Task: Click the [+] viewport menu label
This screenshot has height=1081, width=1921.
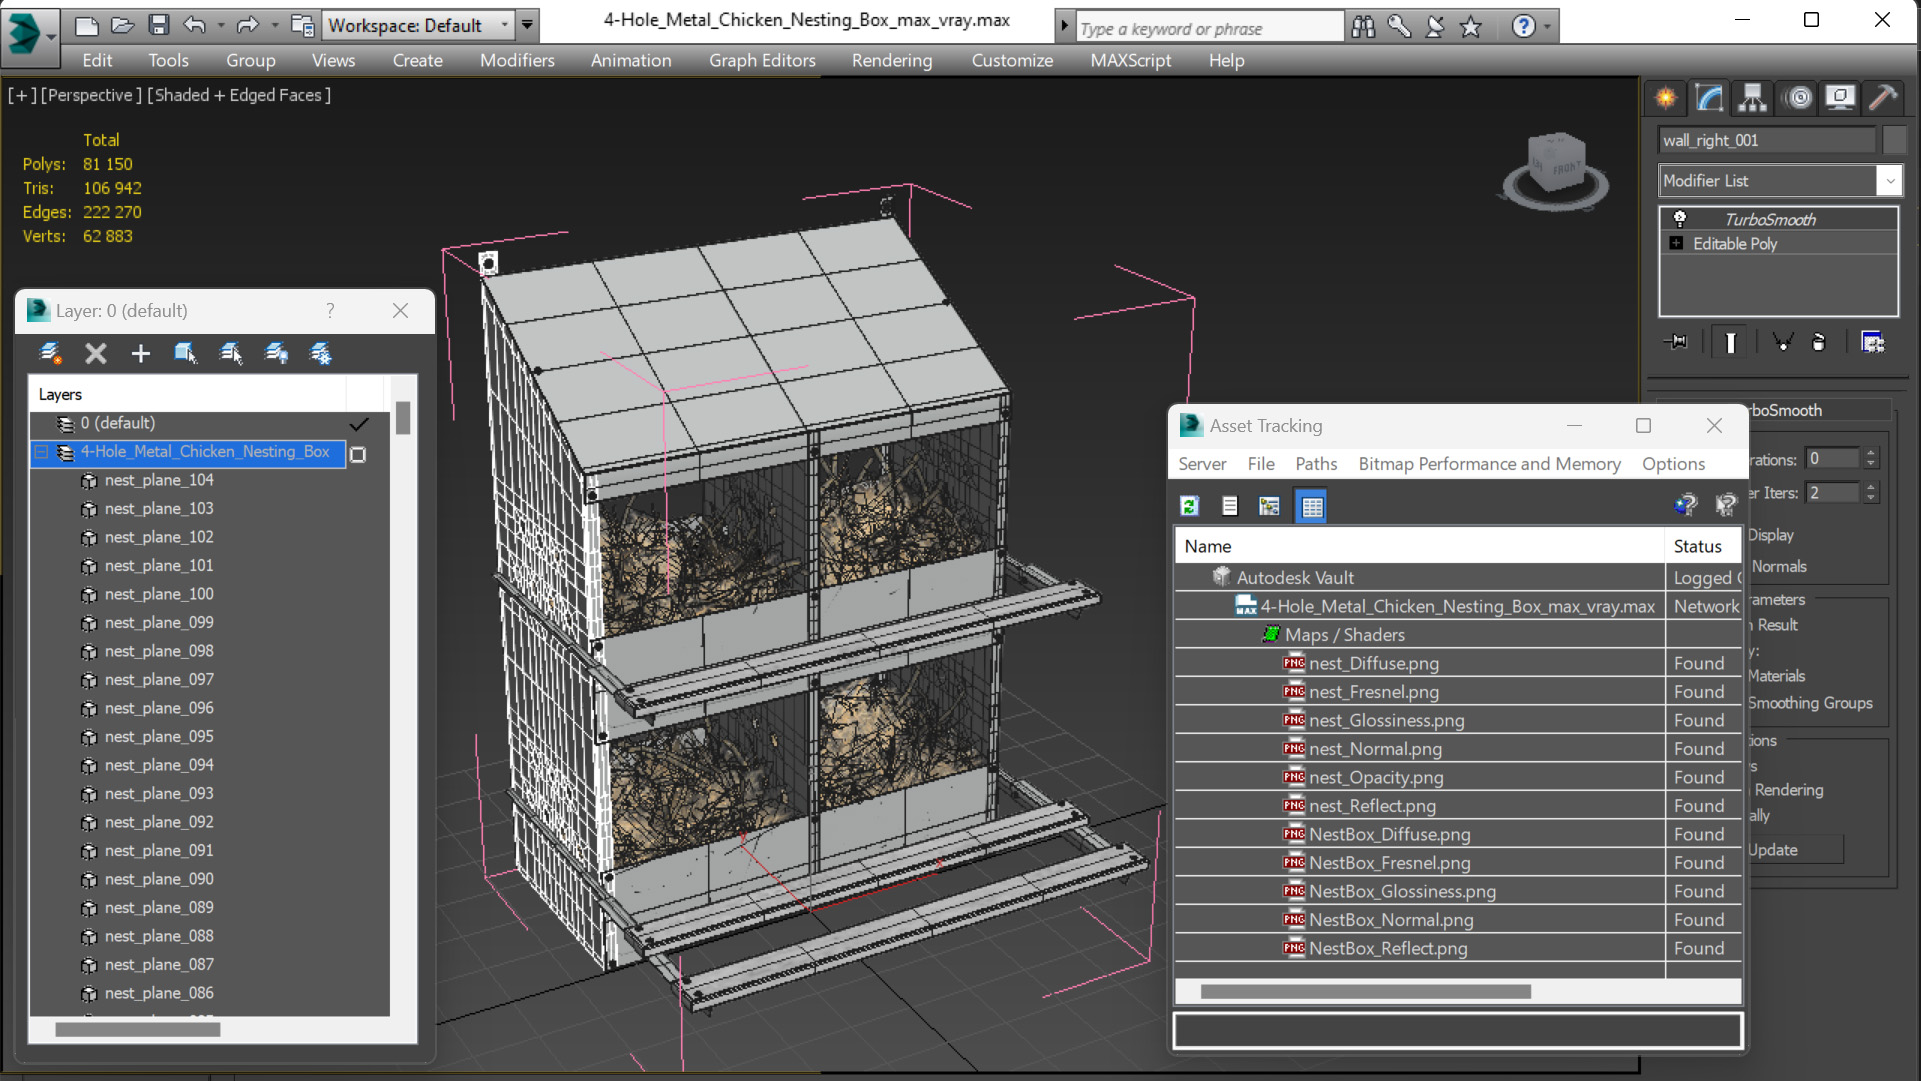Action: click(22, 95)
